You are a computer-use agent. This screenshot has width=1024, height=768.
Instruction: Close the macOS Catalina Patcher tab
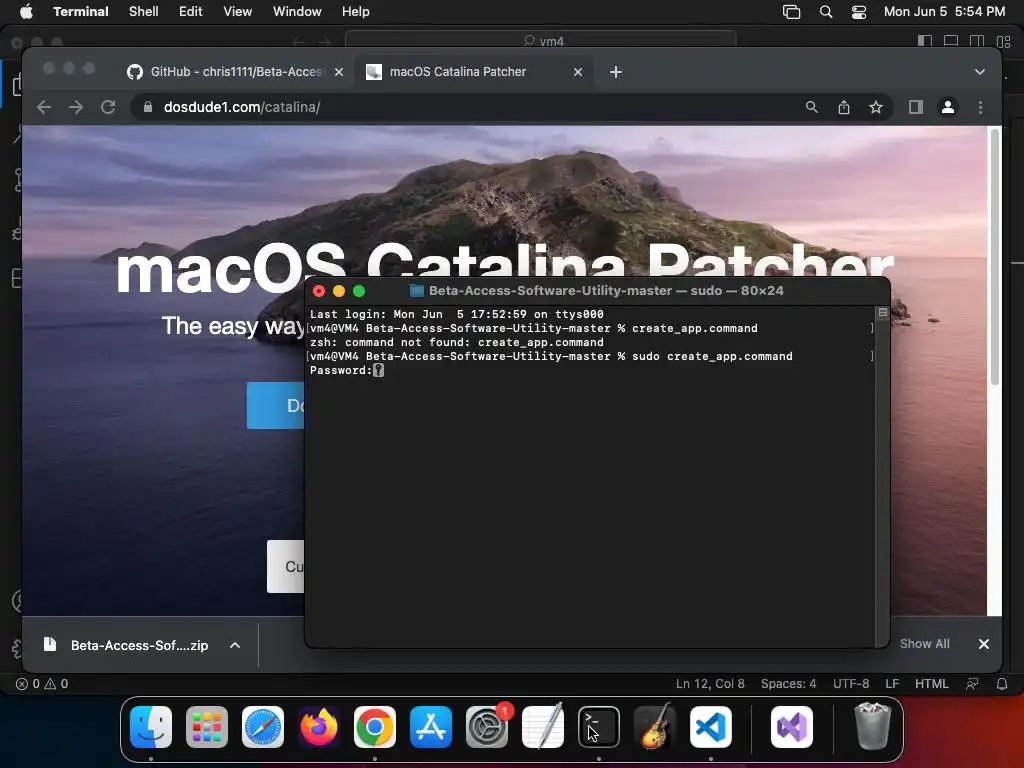[578, 72]
